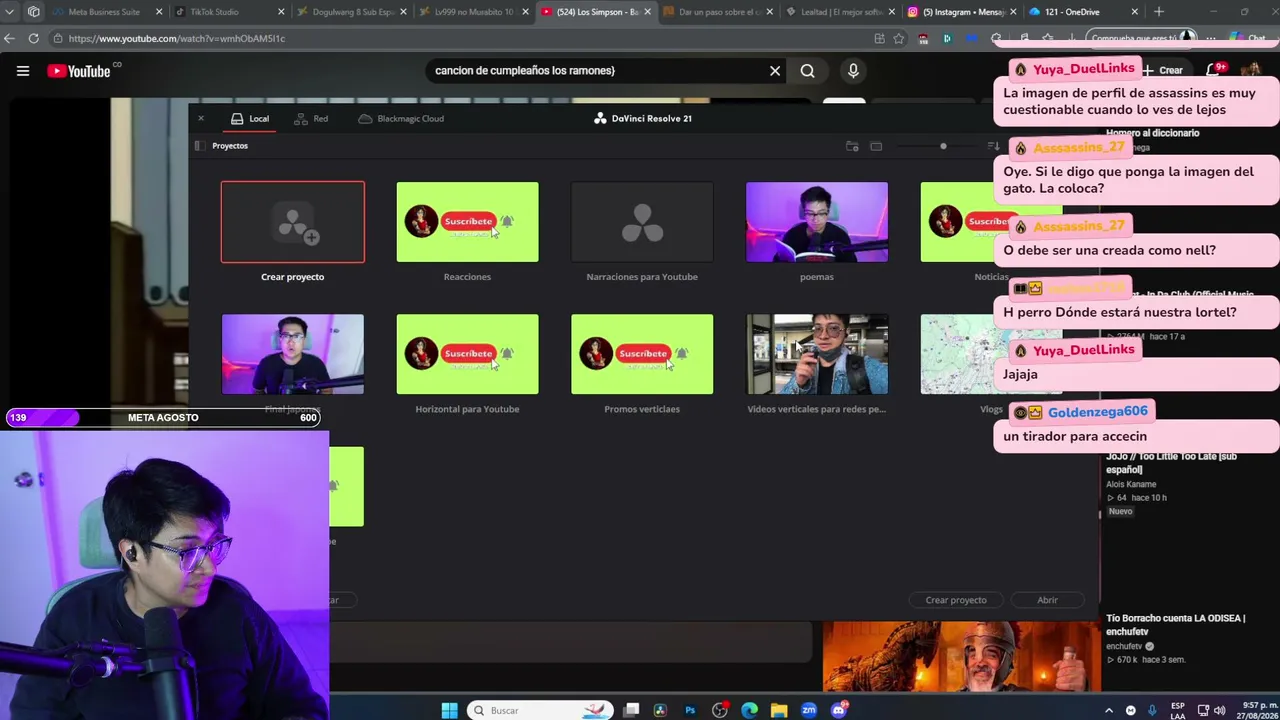Open the YouTube hamburger guide menu
1280x720 pixels.
click(x=23, y=71)
